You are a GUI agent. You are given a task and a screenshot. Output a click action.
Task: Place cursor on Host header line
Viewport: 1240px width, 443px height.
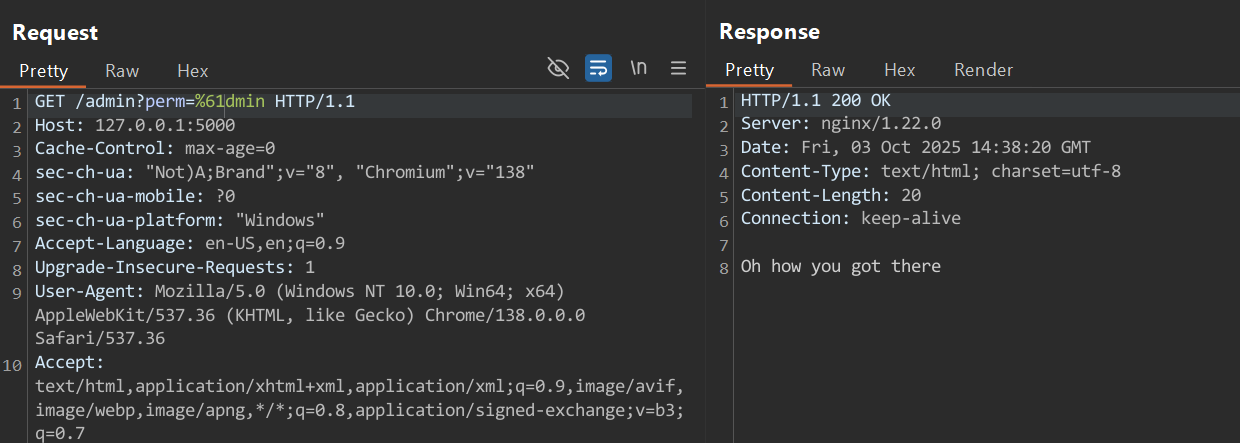(135, 126)
